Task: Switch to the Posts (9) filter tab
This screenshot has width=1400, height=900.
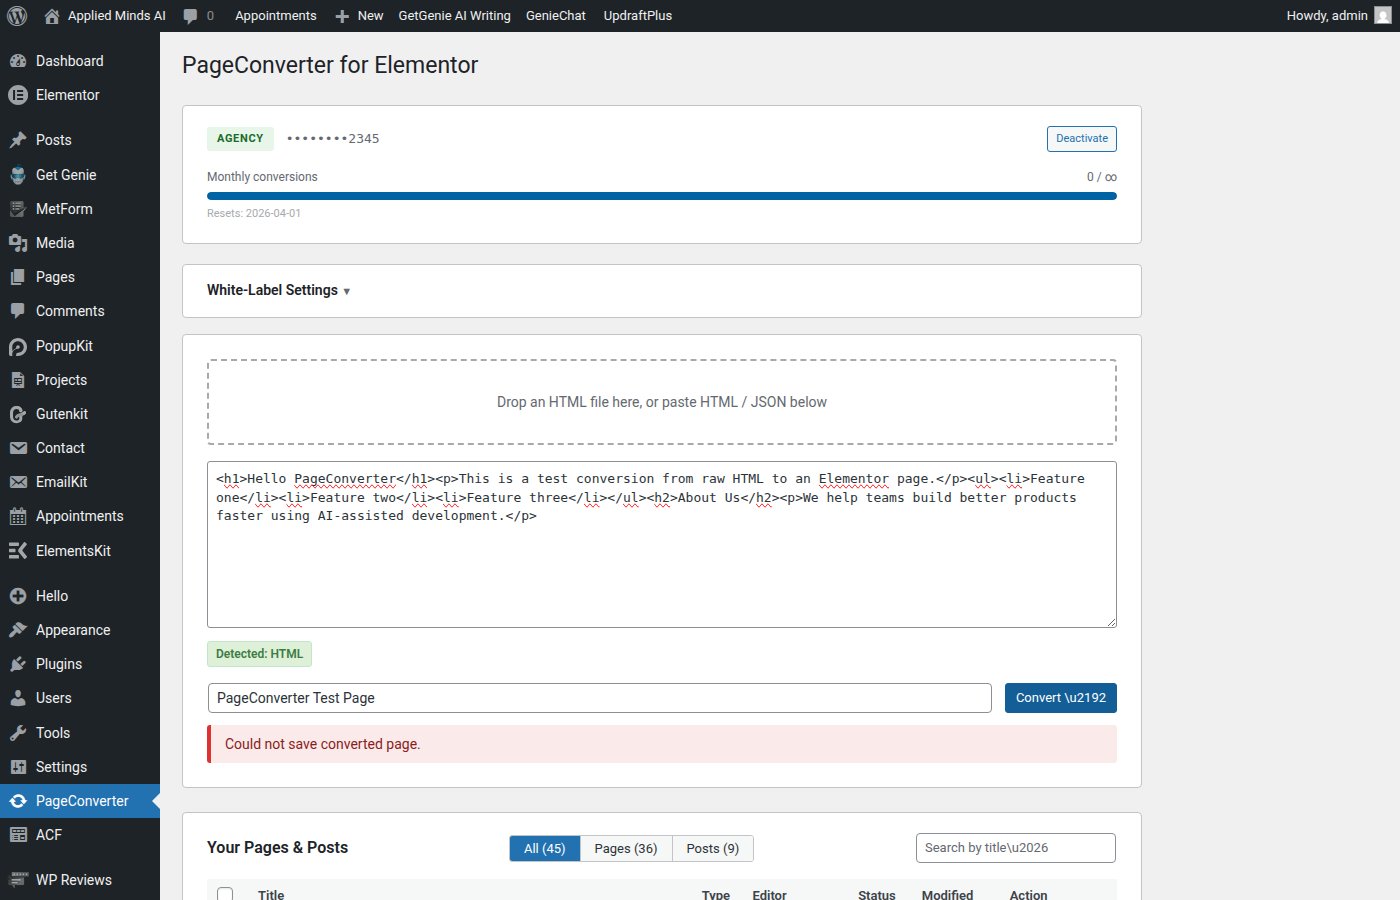Action: coord(713,848)
